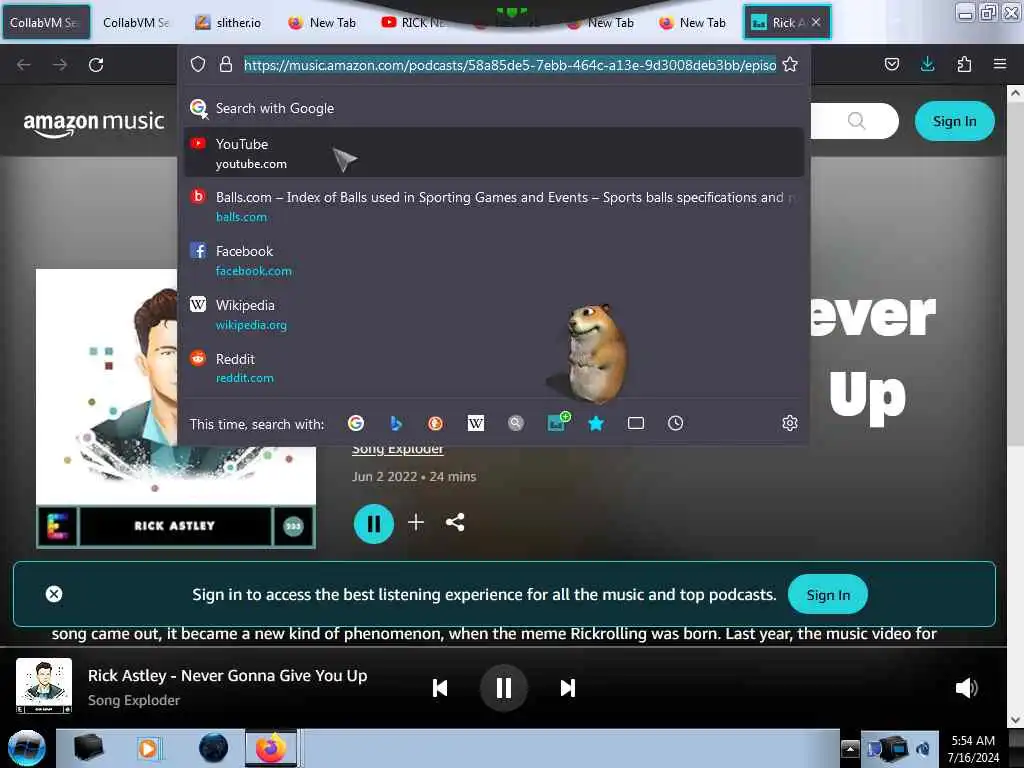Screen dimensions: 1024x768
Task: Open the media player taskbar icon
Action: [x=148, y=748]
